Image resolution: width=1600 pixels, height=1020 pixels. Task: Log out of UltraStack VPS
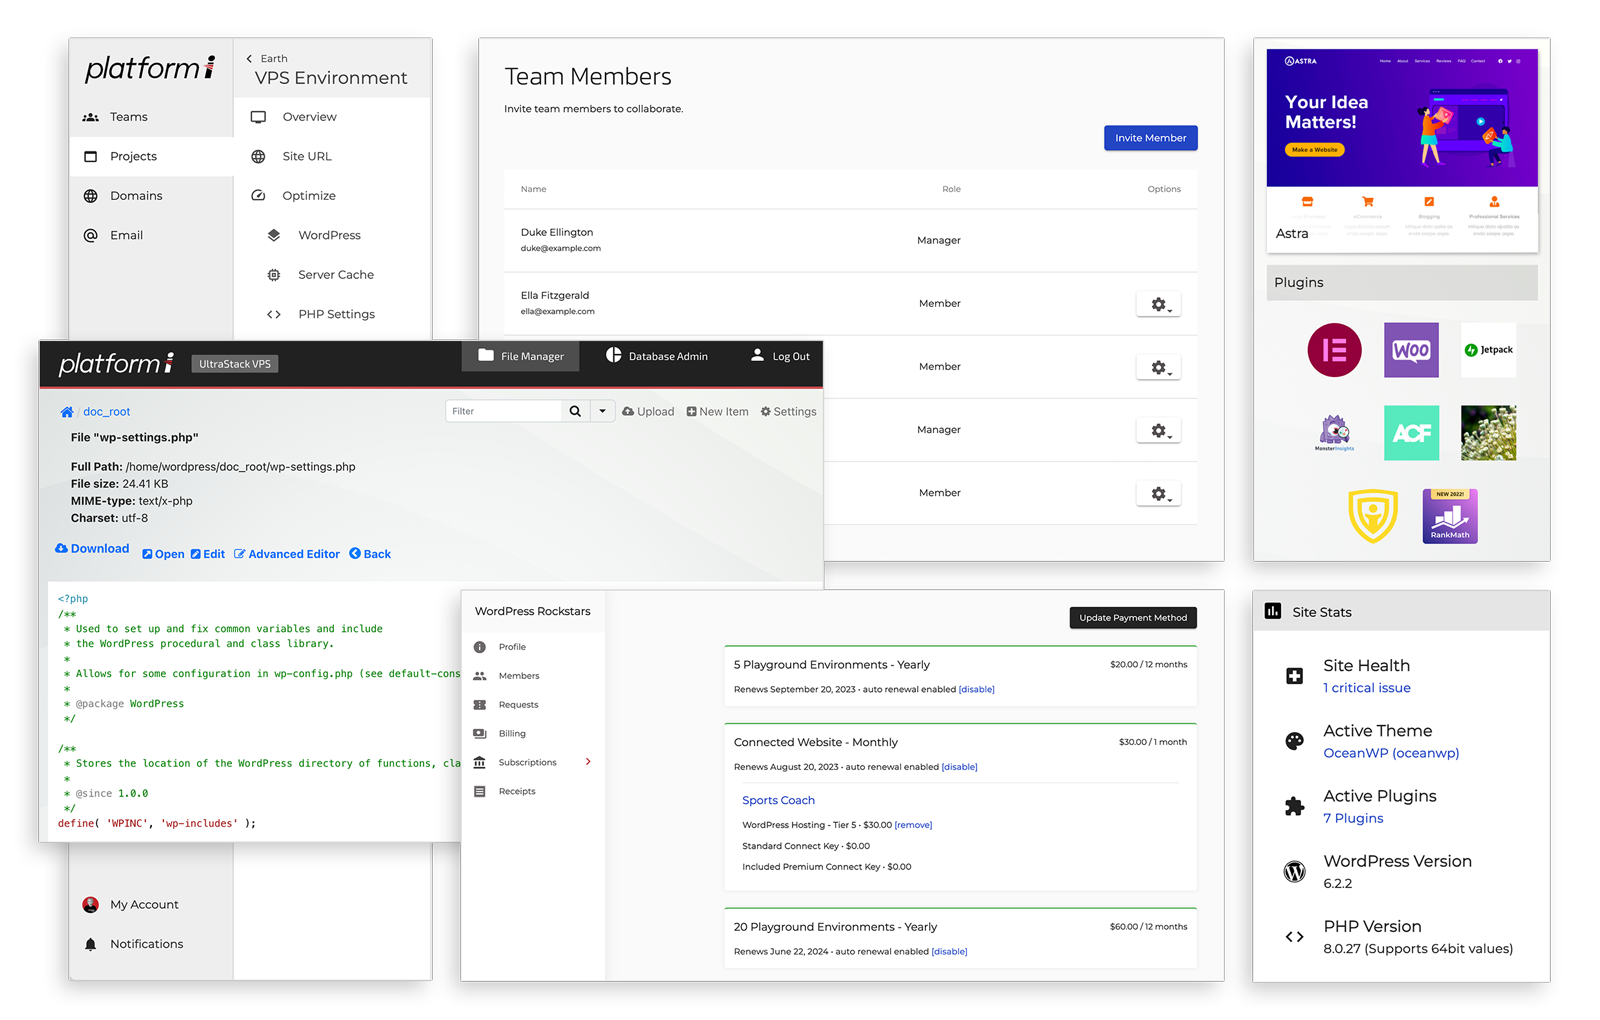[780, 356]
